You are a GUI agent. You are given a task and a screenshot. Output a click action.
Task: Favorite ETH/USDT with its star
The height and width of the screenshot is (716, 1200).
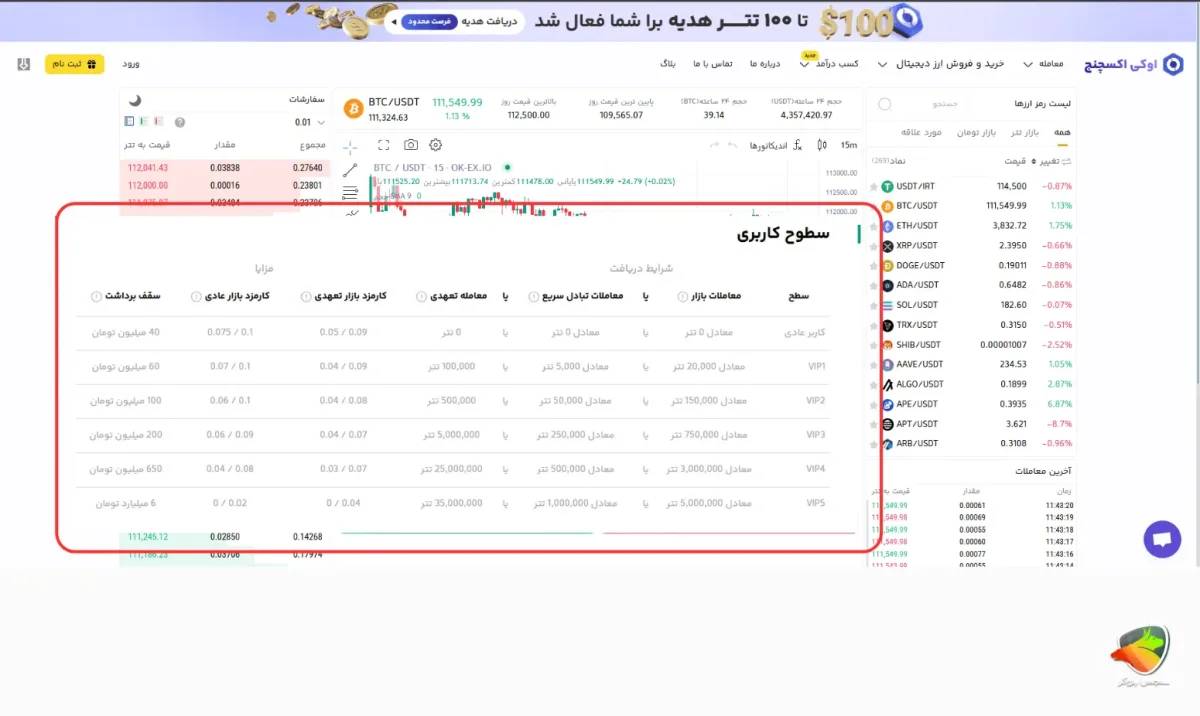tap(873, 226)
